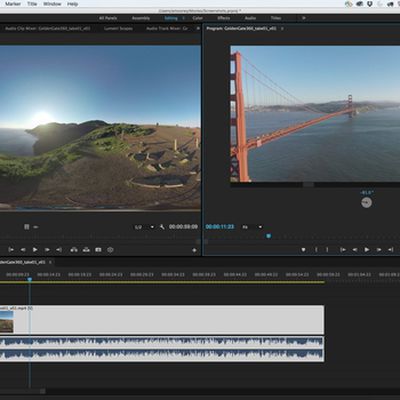The height and width of the screenshot is (400, 400).
Task: Click the Program monitor Go to In icon
Action: click(x=343, y=250)
